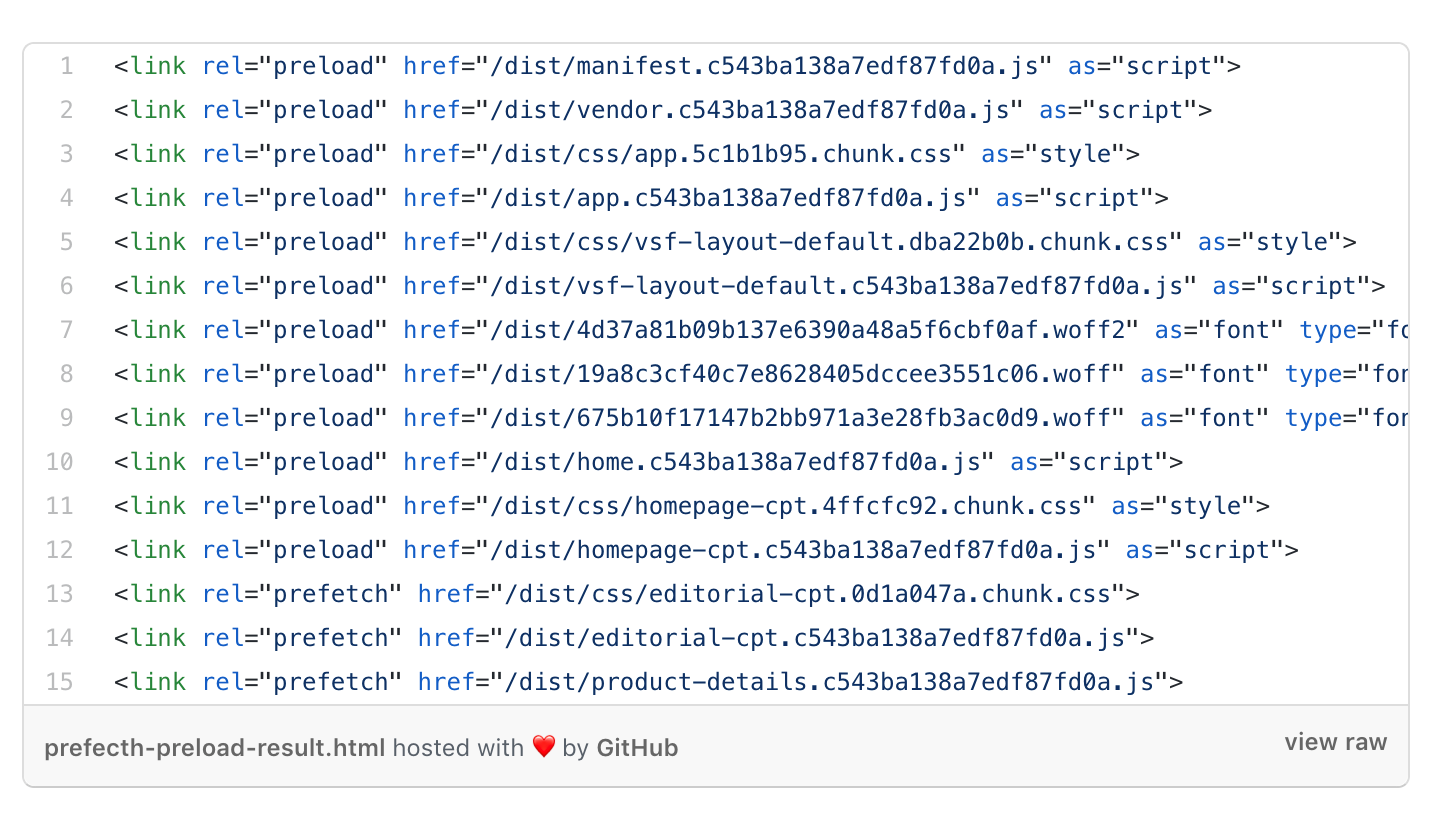
Task: Click the 'view raw' link
Action: tap(1336, 742)
